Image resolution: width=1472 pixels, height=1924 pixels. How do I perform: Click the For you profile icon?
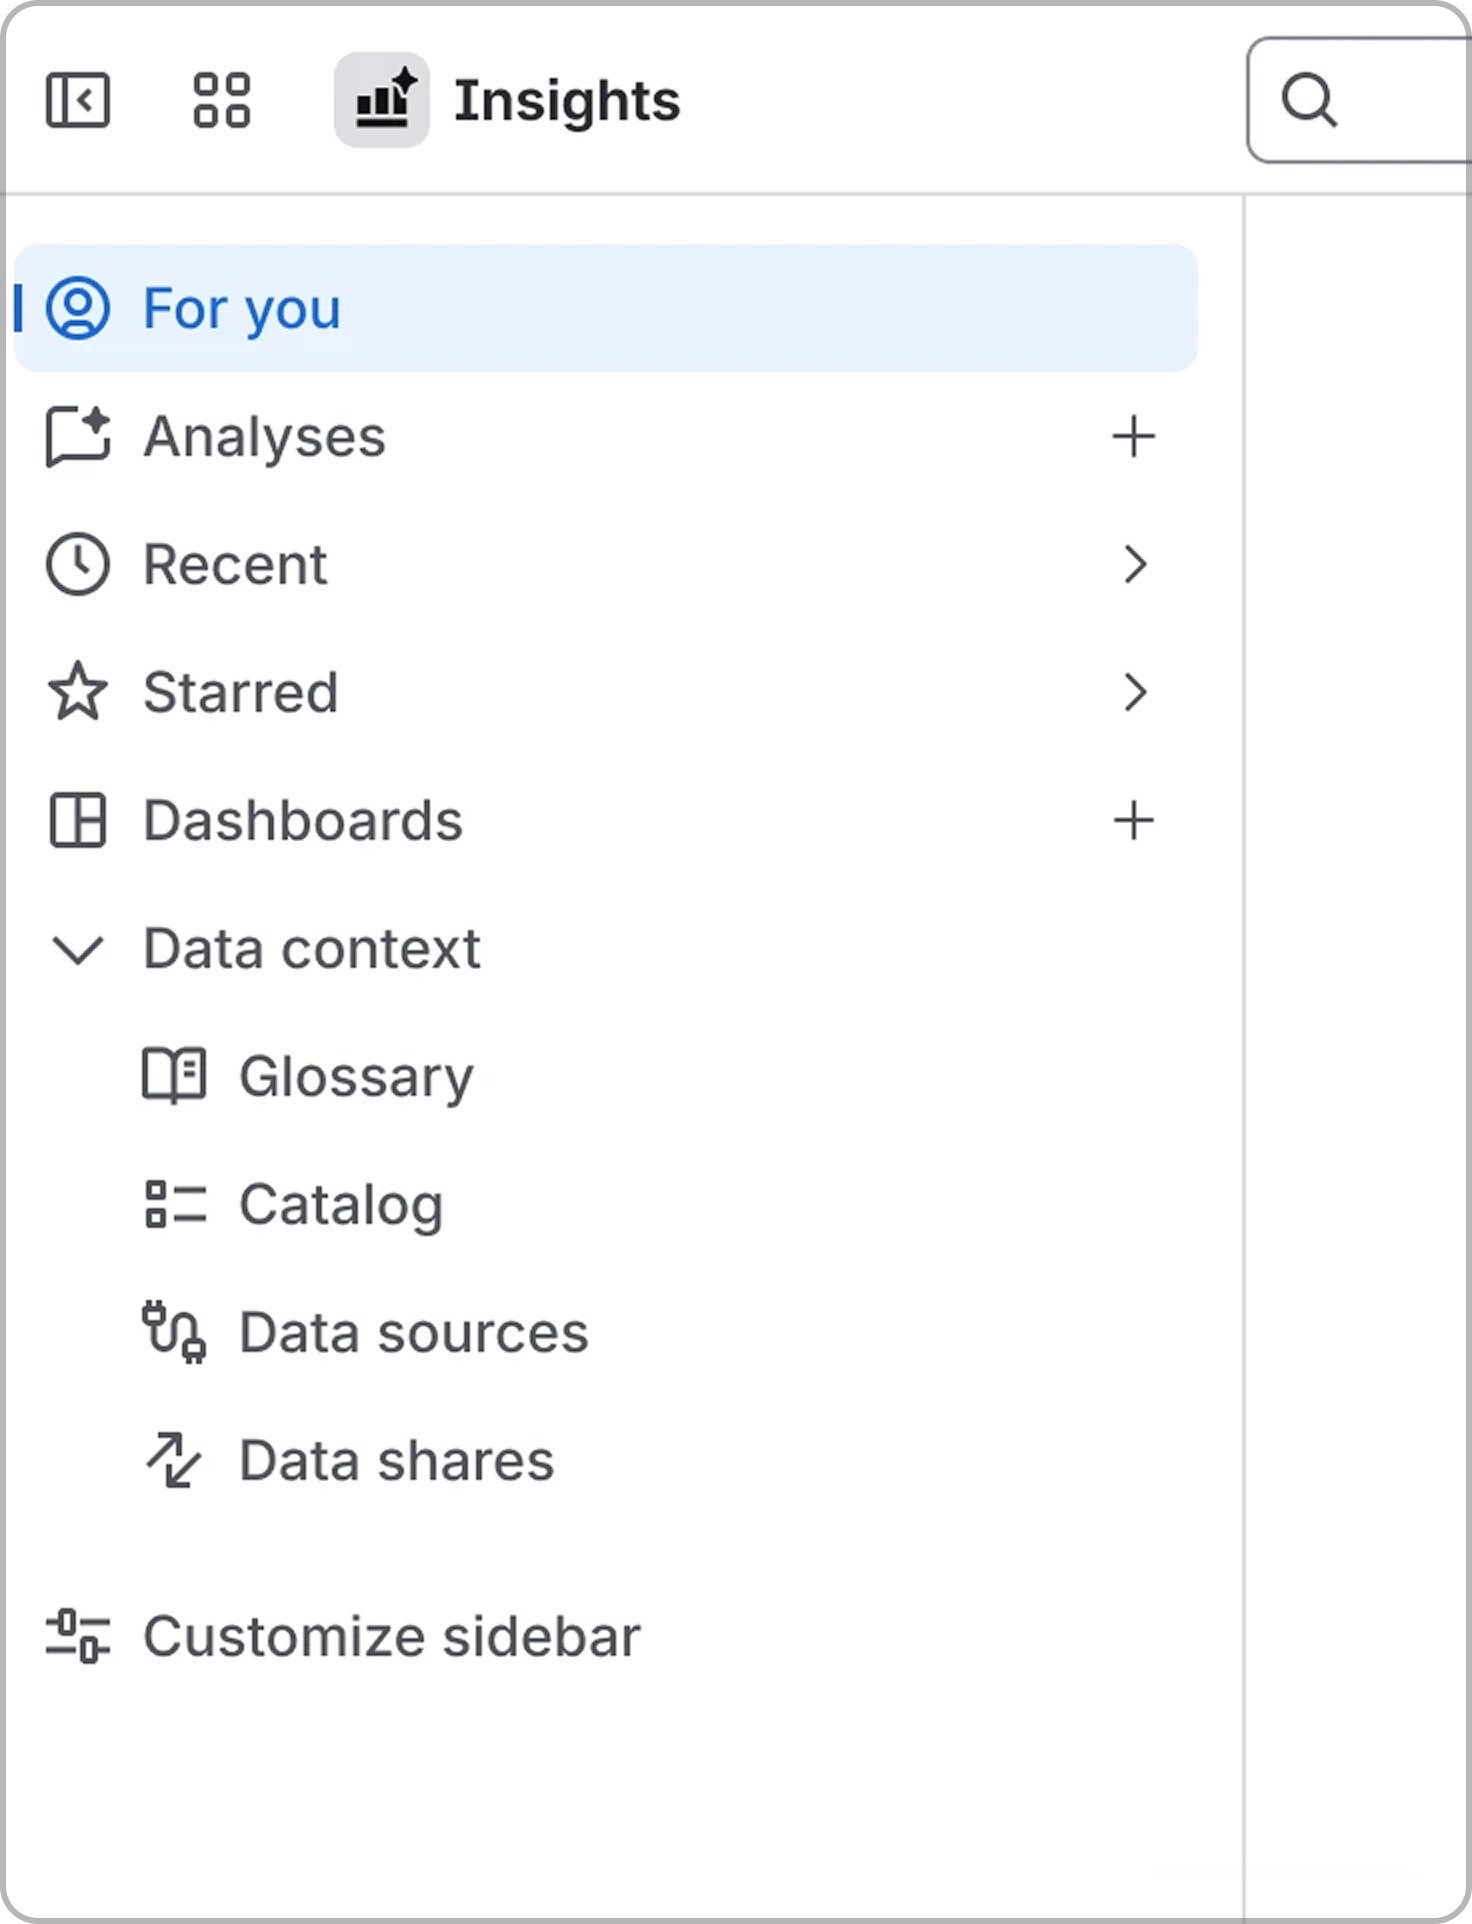click(x=78, y=308)
